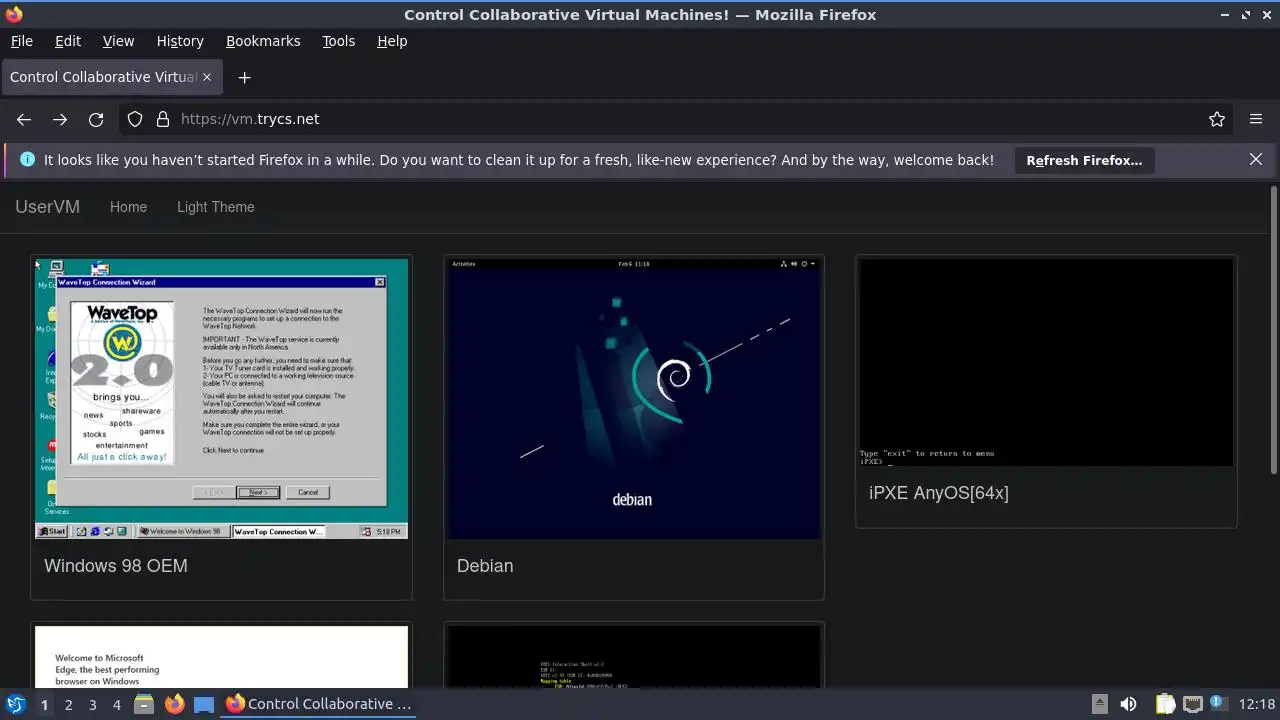Image resolution: width=1280 pixels, height=720 pixels.
Task: View site security padlock info
Action: pos(163,119)
